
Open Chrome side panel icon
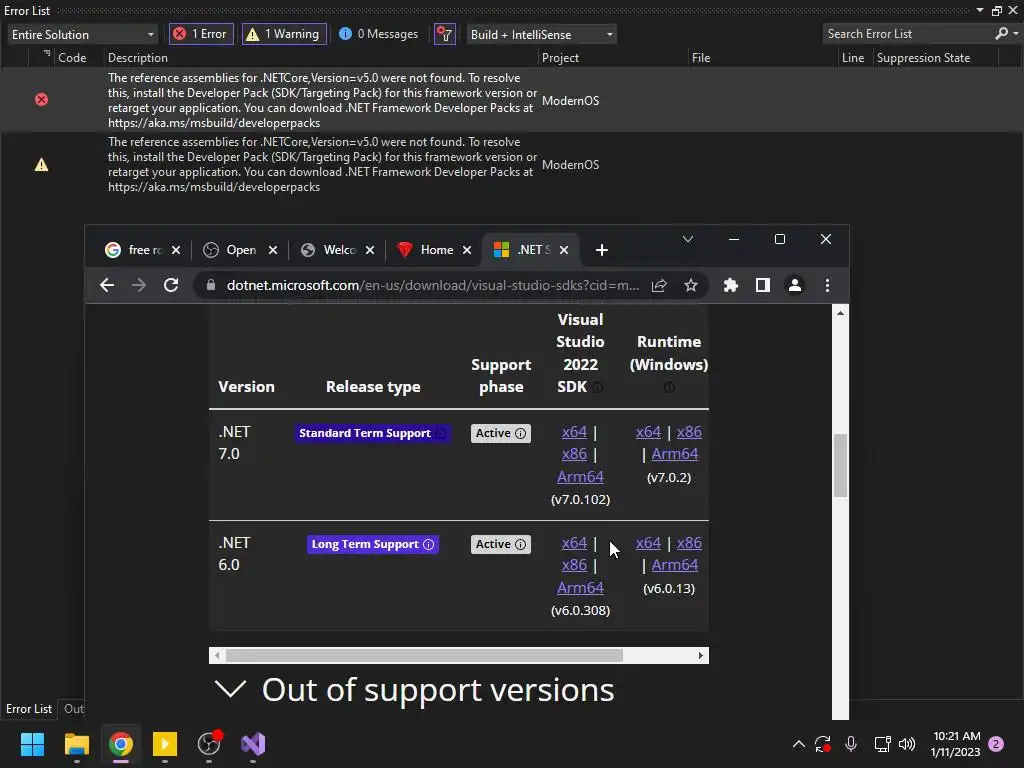(x=763, y=285)
